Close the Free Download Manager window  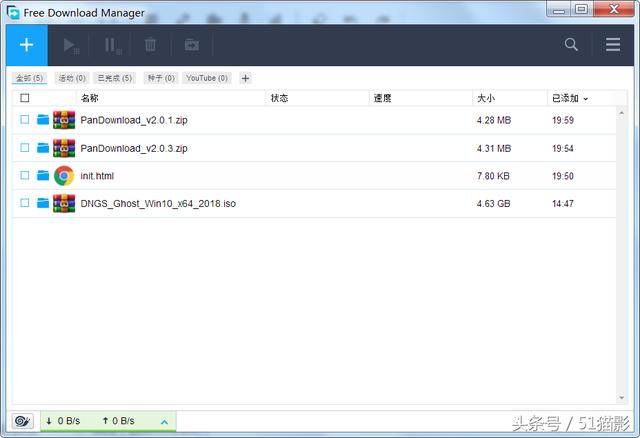click(613, 9)
